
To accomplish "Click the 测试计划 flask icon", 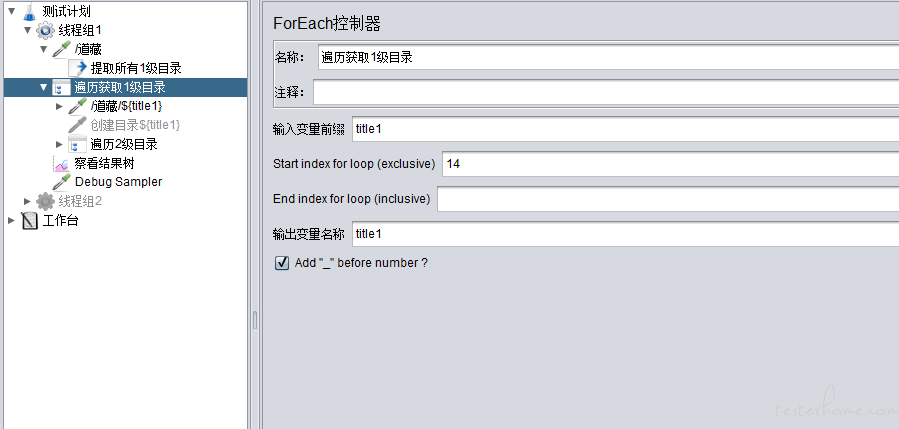I will coord(29,11).
